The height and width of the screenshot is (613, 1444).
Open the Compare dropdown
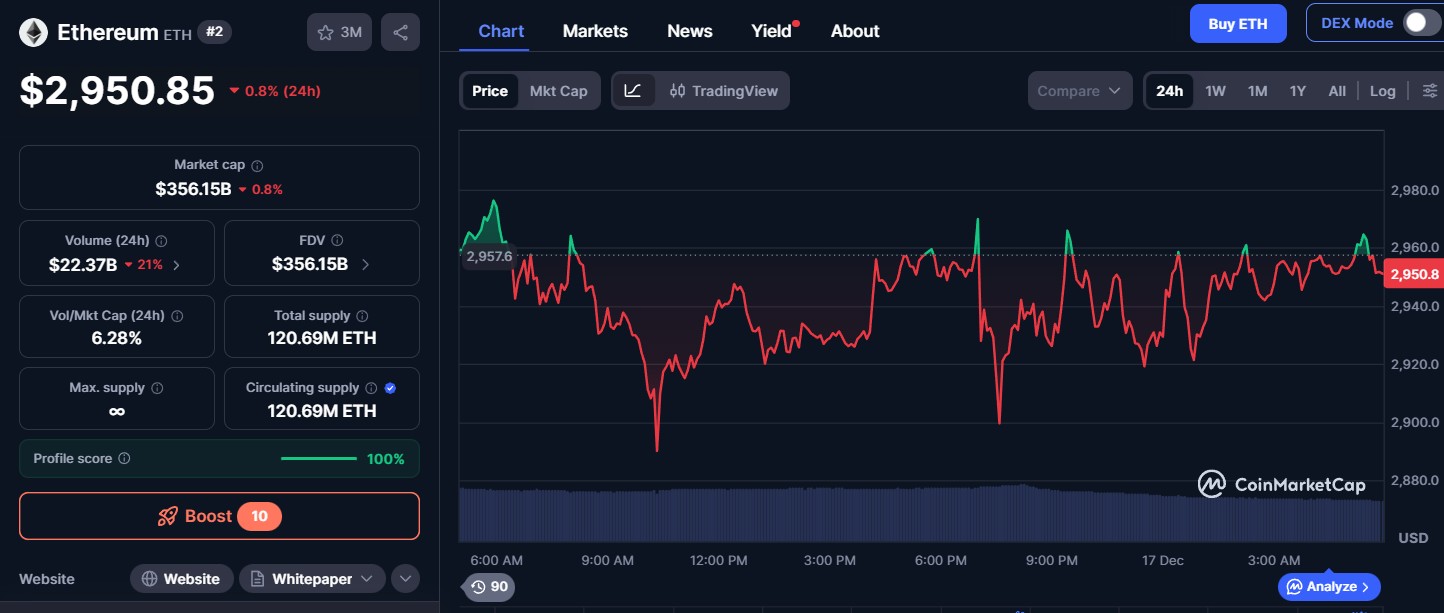click(1080, 90)
